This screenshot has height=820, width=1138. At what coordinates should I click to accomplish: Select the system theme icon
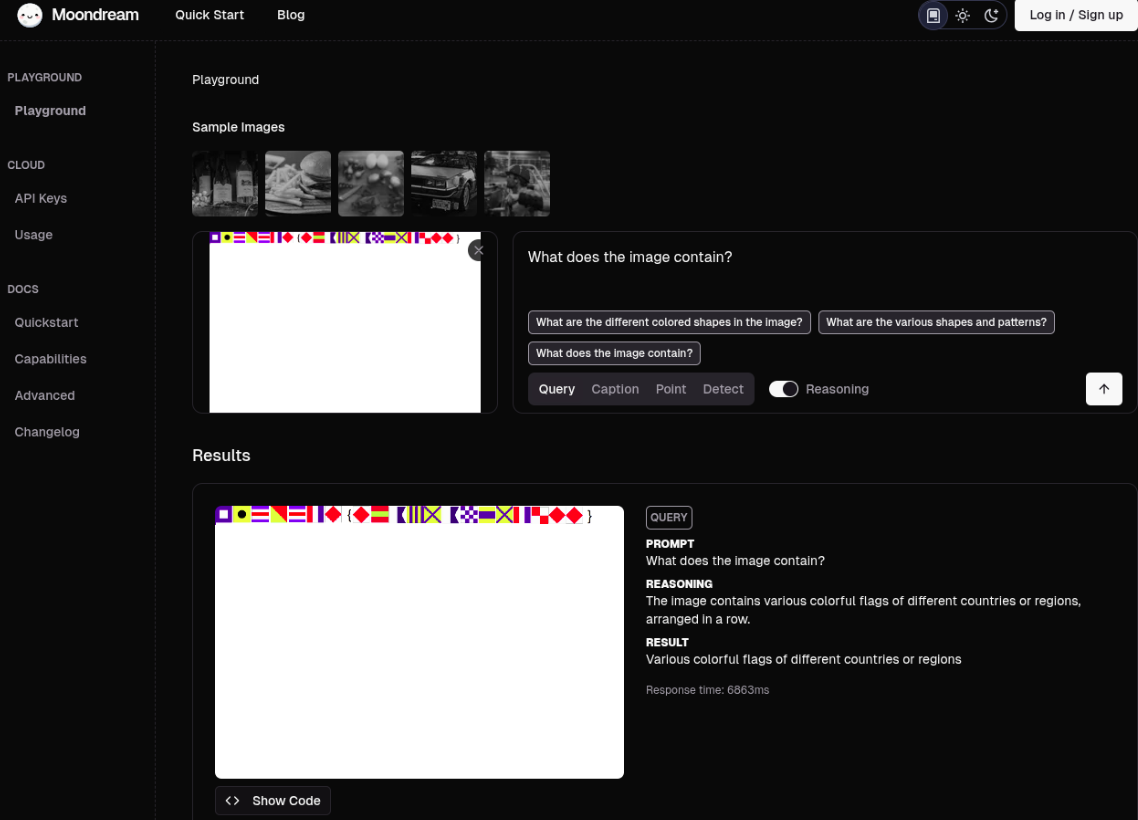click(x=933, y=15)
